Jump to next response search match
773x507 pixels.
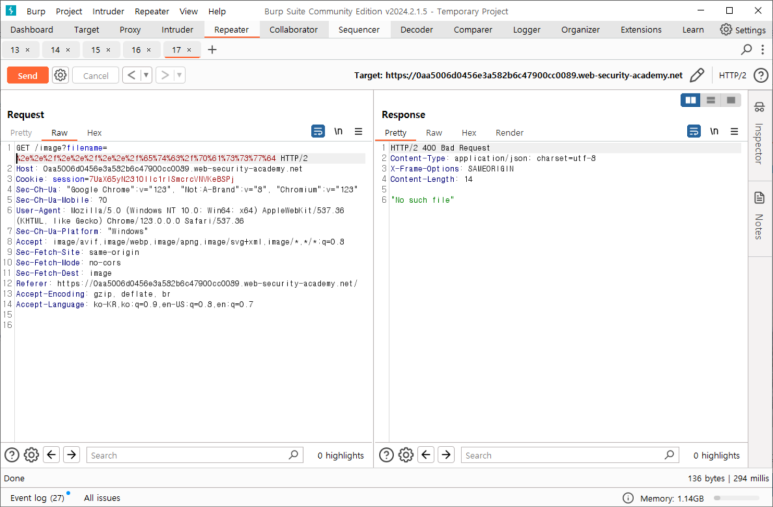(x=446, y=454)
